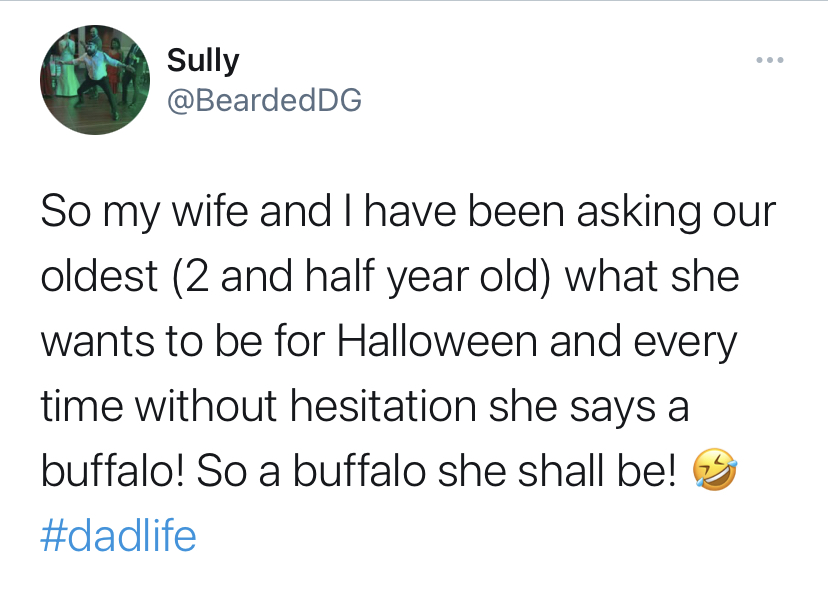Open Sully's profile picture
The width and height of the screenshot is (828, 596).
click(x=95, y=80)
